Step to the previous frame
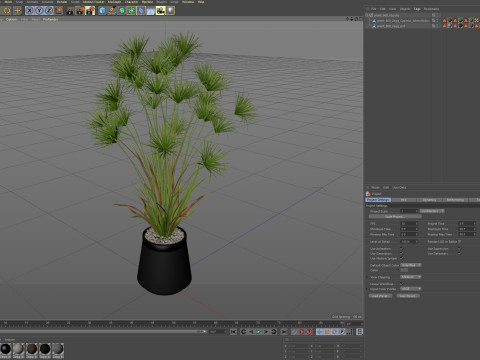 pyautogui.click(x=251, y=332)
